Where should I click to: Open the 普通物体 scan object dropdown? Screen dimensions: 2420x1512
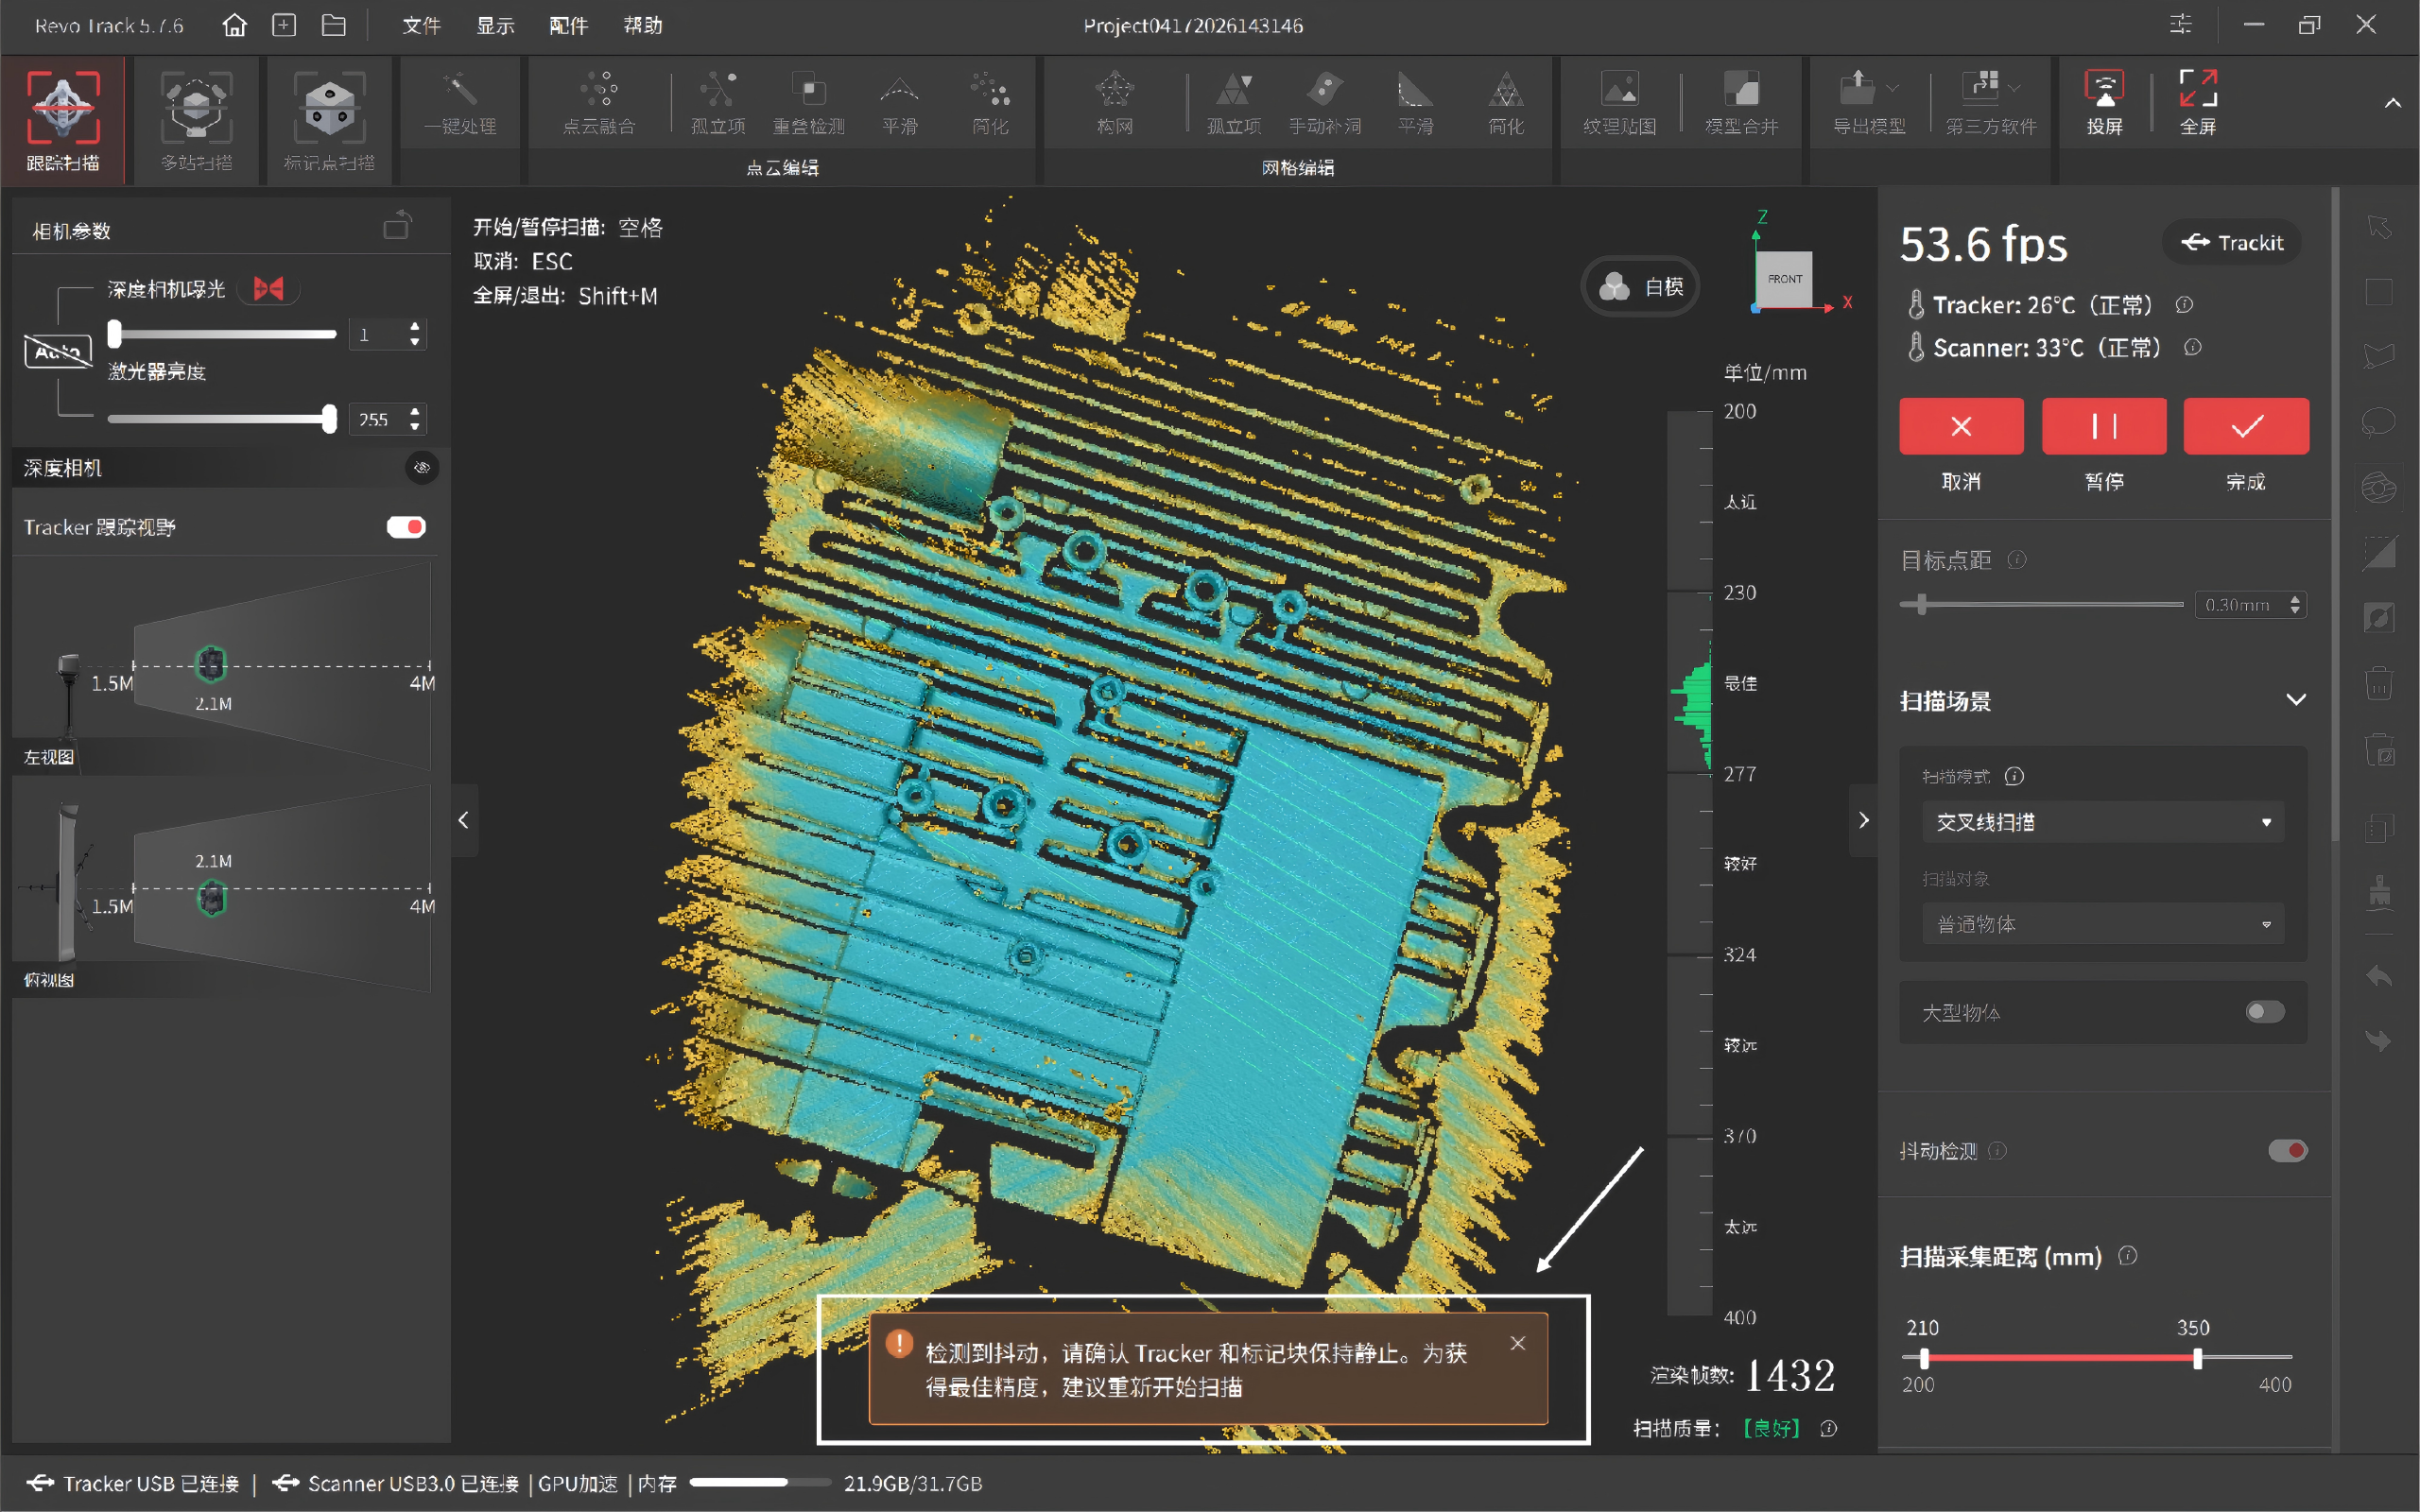pos(2101,924)
